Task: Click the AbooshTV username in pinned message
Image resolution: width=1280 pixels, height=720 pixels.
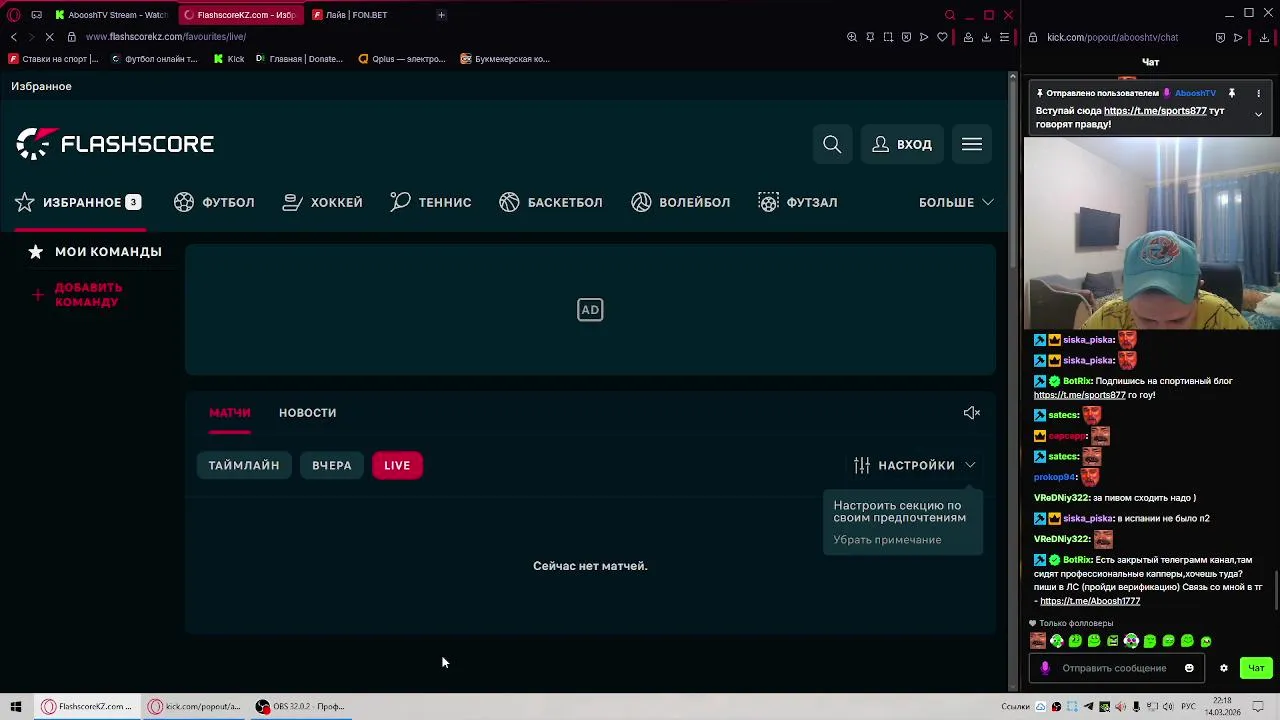Action: point(1195,93)
